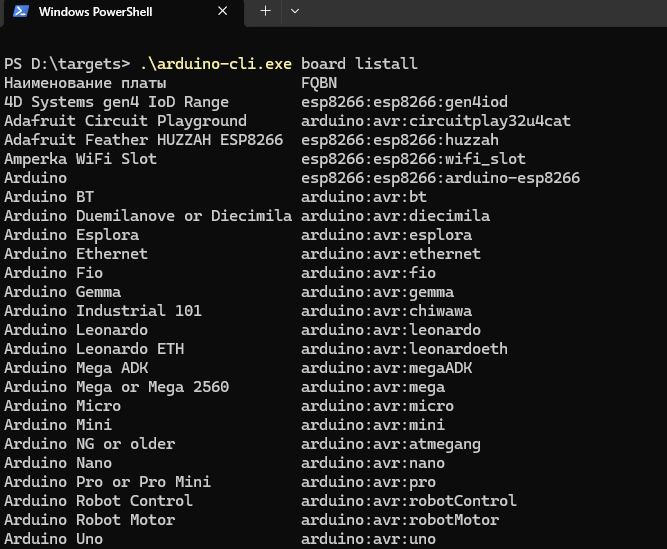The width and height of the screenshot is (667, 549).
Task: Click the arduino:avr:leonardoeth value
Action: coord(404,349)
